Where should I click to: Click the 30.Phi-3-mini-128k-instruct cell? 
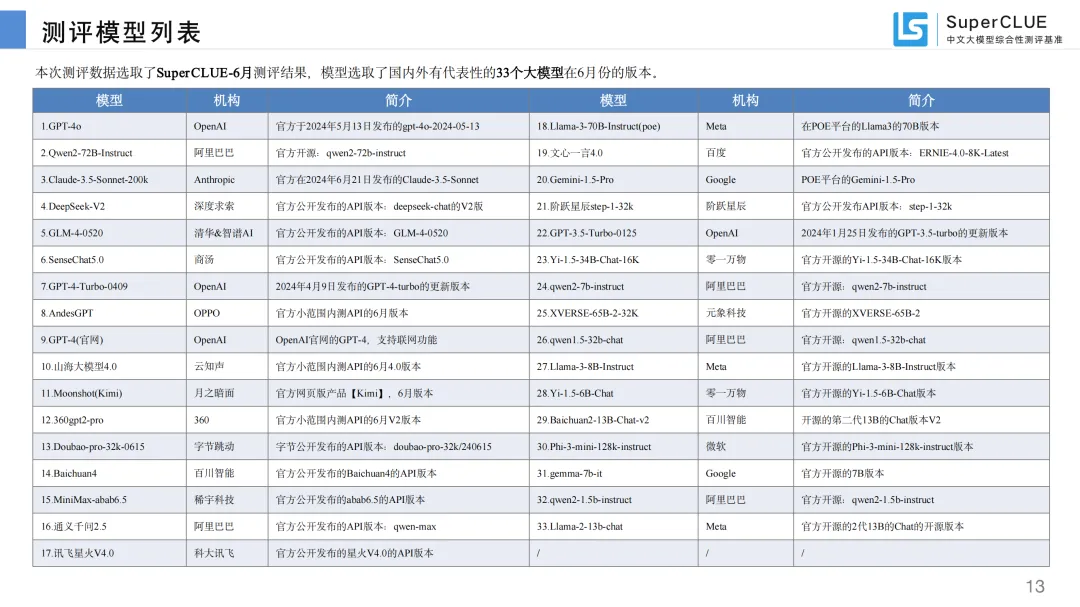click(614, 446)
